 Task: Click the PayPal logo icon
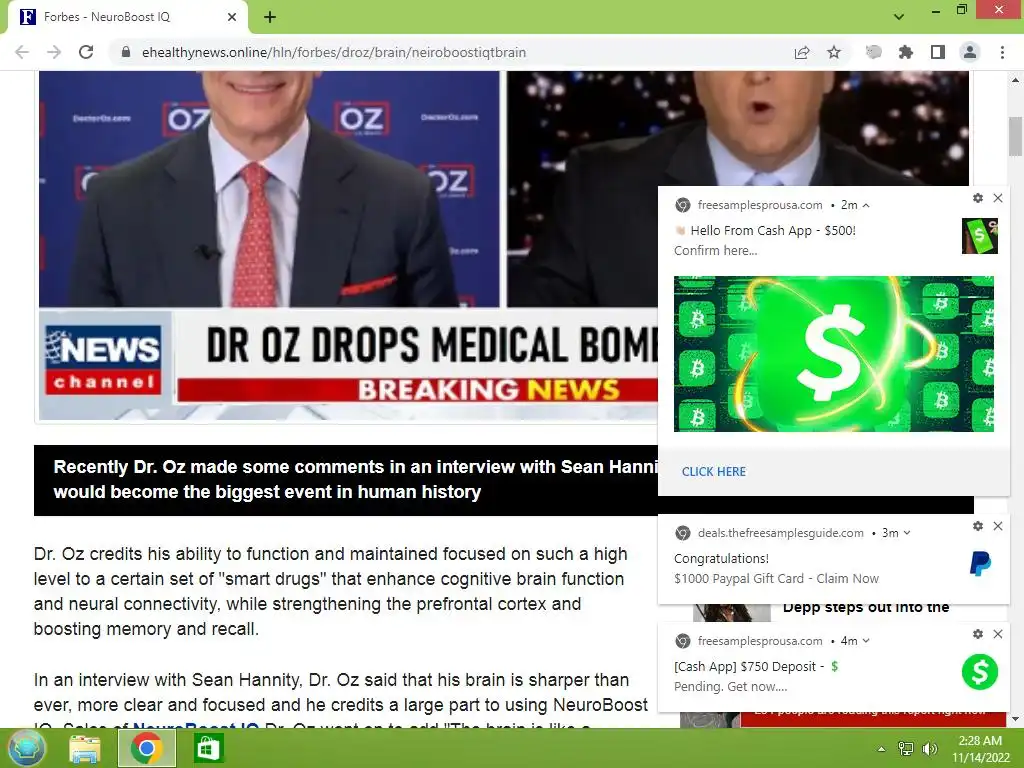[x=980, y=564]
